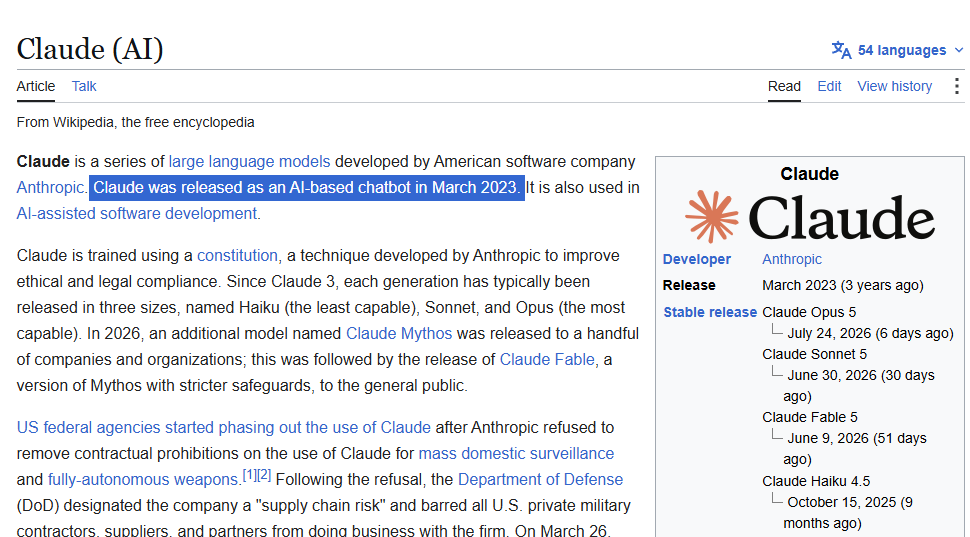
Task: Open the three-dot more options menu
Action: click(956, 86)
